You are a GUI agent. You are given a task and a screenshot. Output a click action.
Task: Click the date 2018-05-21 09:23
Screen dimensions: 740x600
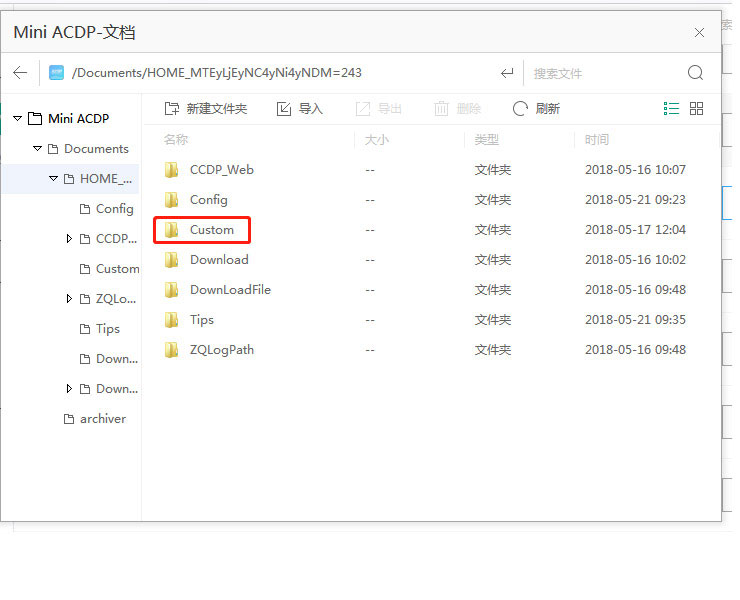[635, 200]
